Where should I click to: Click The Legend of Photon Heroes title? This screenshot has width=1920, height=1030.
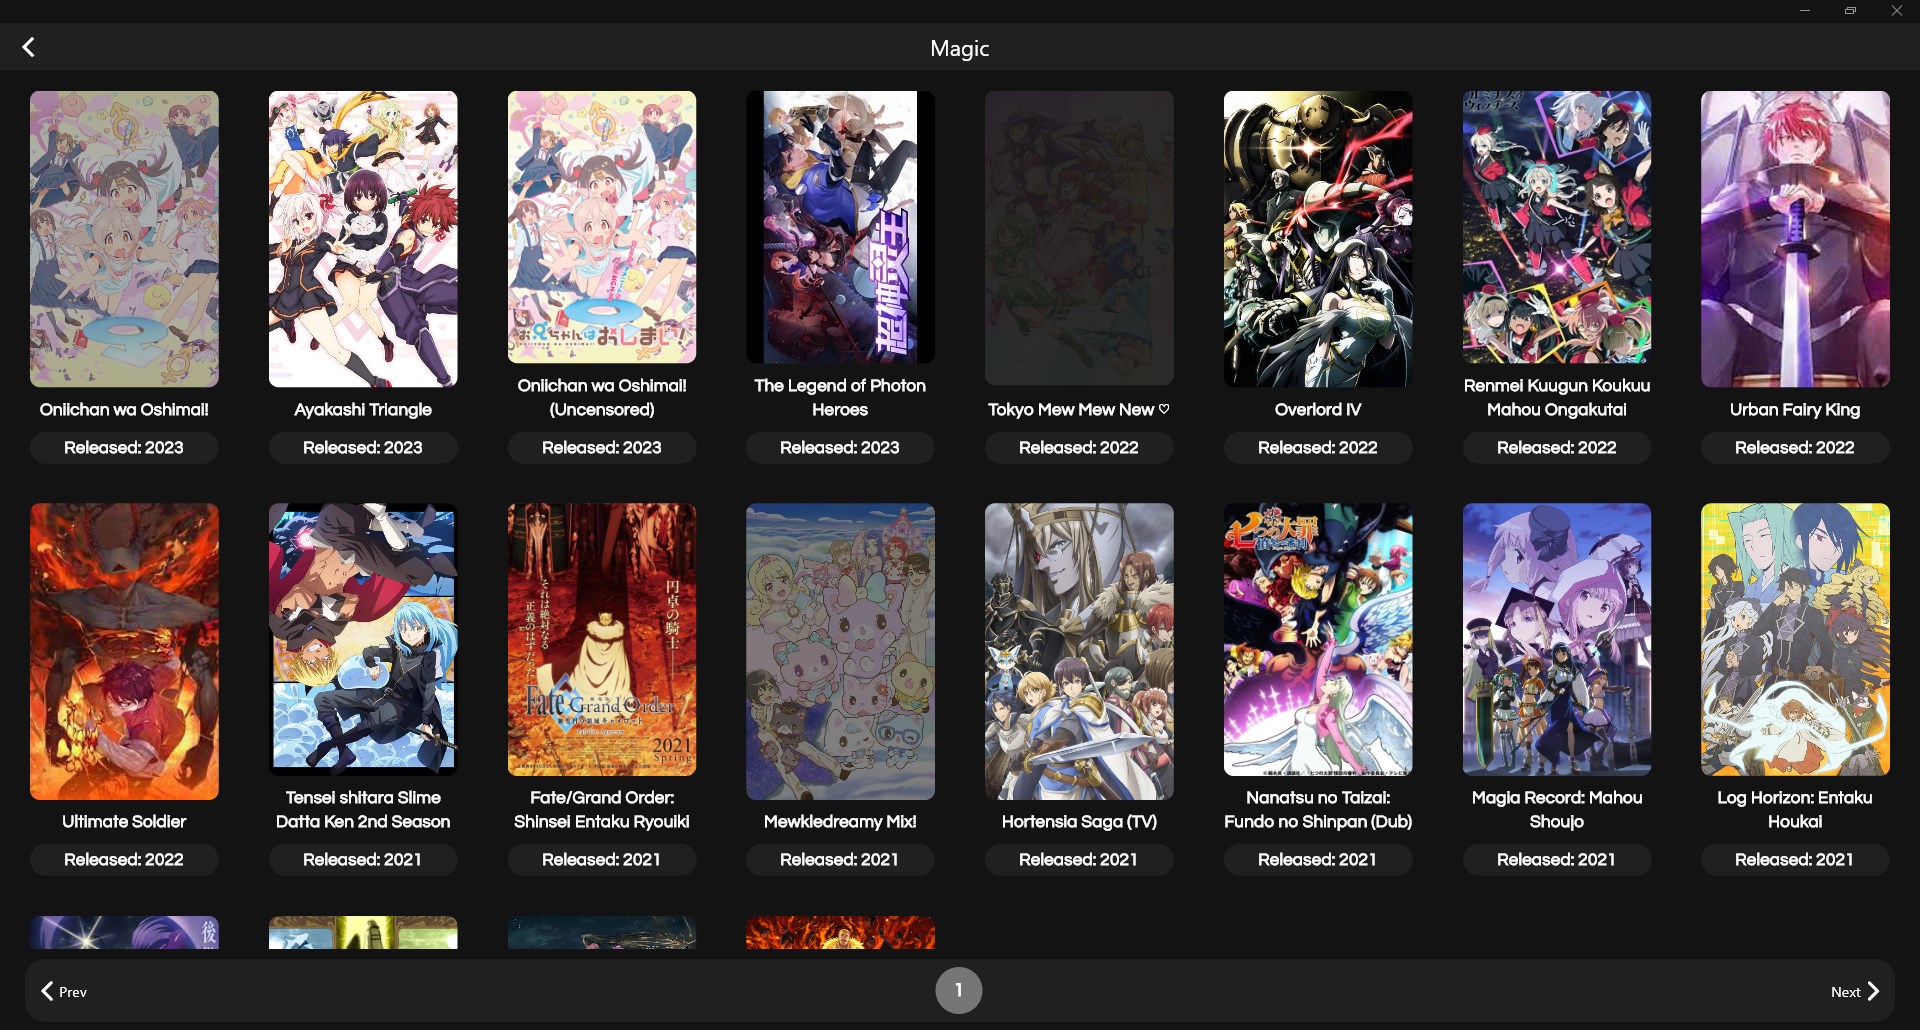click(840, 398)
